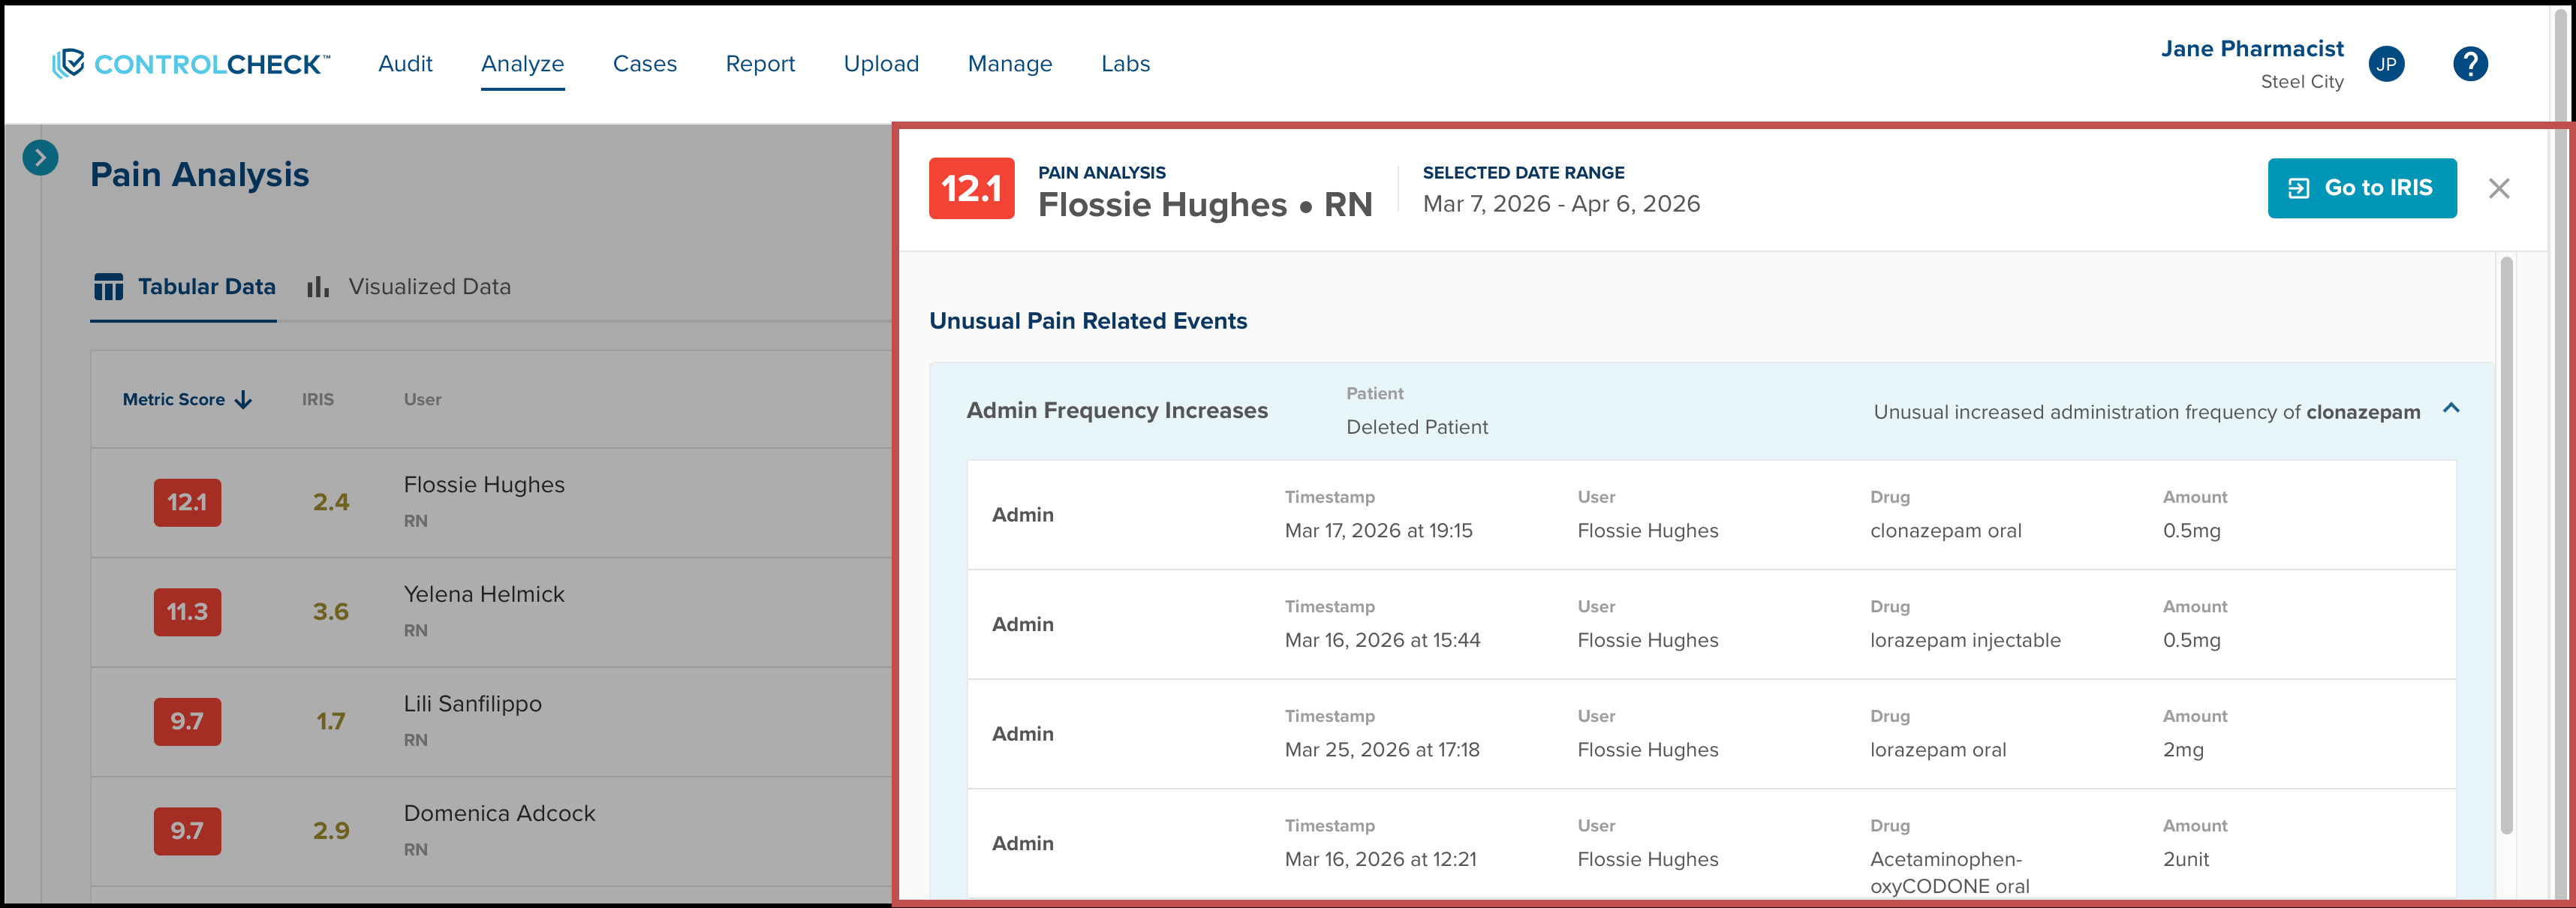Open the Labs menu item
This screenshot has height=908, width=2576.
pyautogui.click(x=1125, y=64)
